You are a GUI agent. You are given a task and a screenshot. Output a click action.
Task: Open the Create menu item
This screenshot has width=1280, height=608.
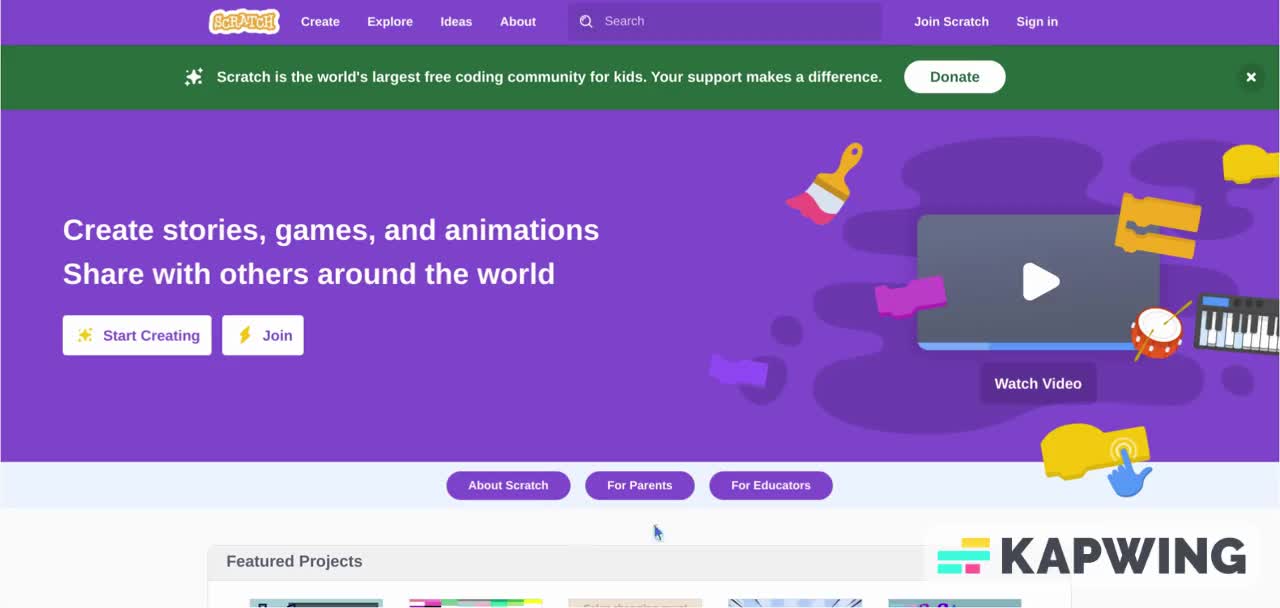(x=320, y=21)
